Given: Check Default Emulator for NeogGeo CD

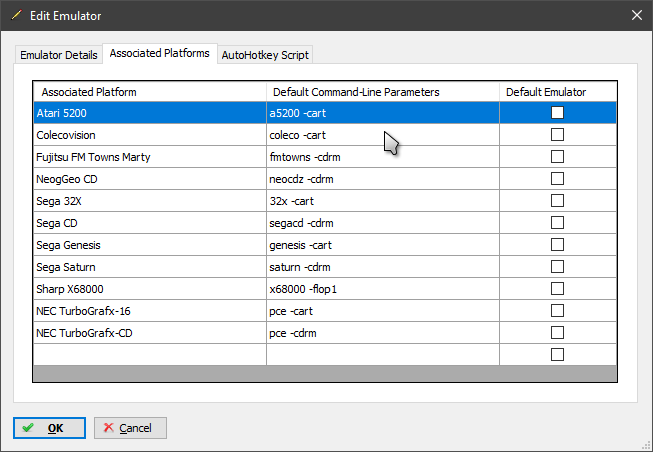Looking at the screenshot, I should (557, 179).
